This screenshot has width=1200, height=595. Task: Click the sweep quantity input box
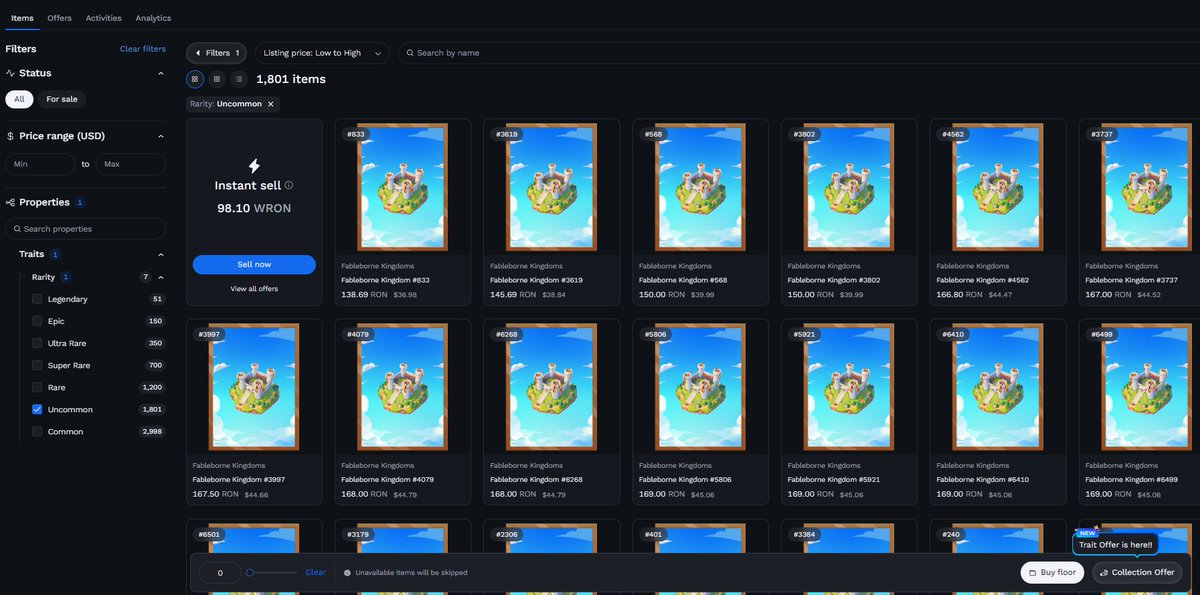[220, 573]
